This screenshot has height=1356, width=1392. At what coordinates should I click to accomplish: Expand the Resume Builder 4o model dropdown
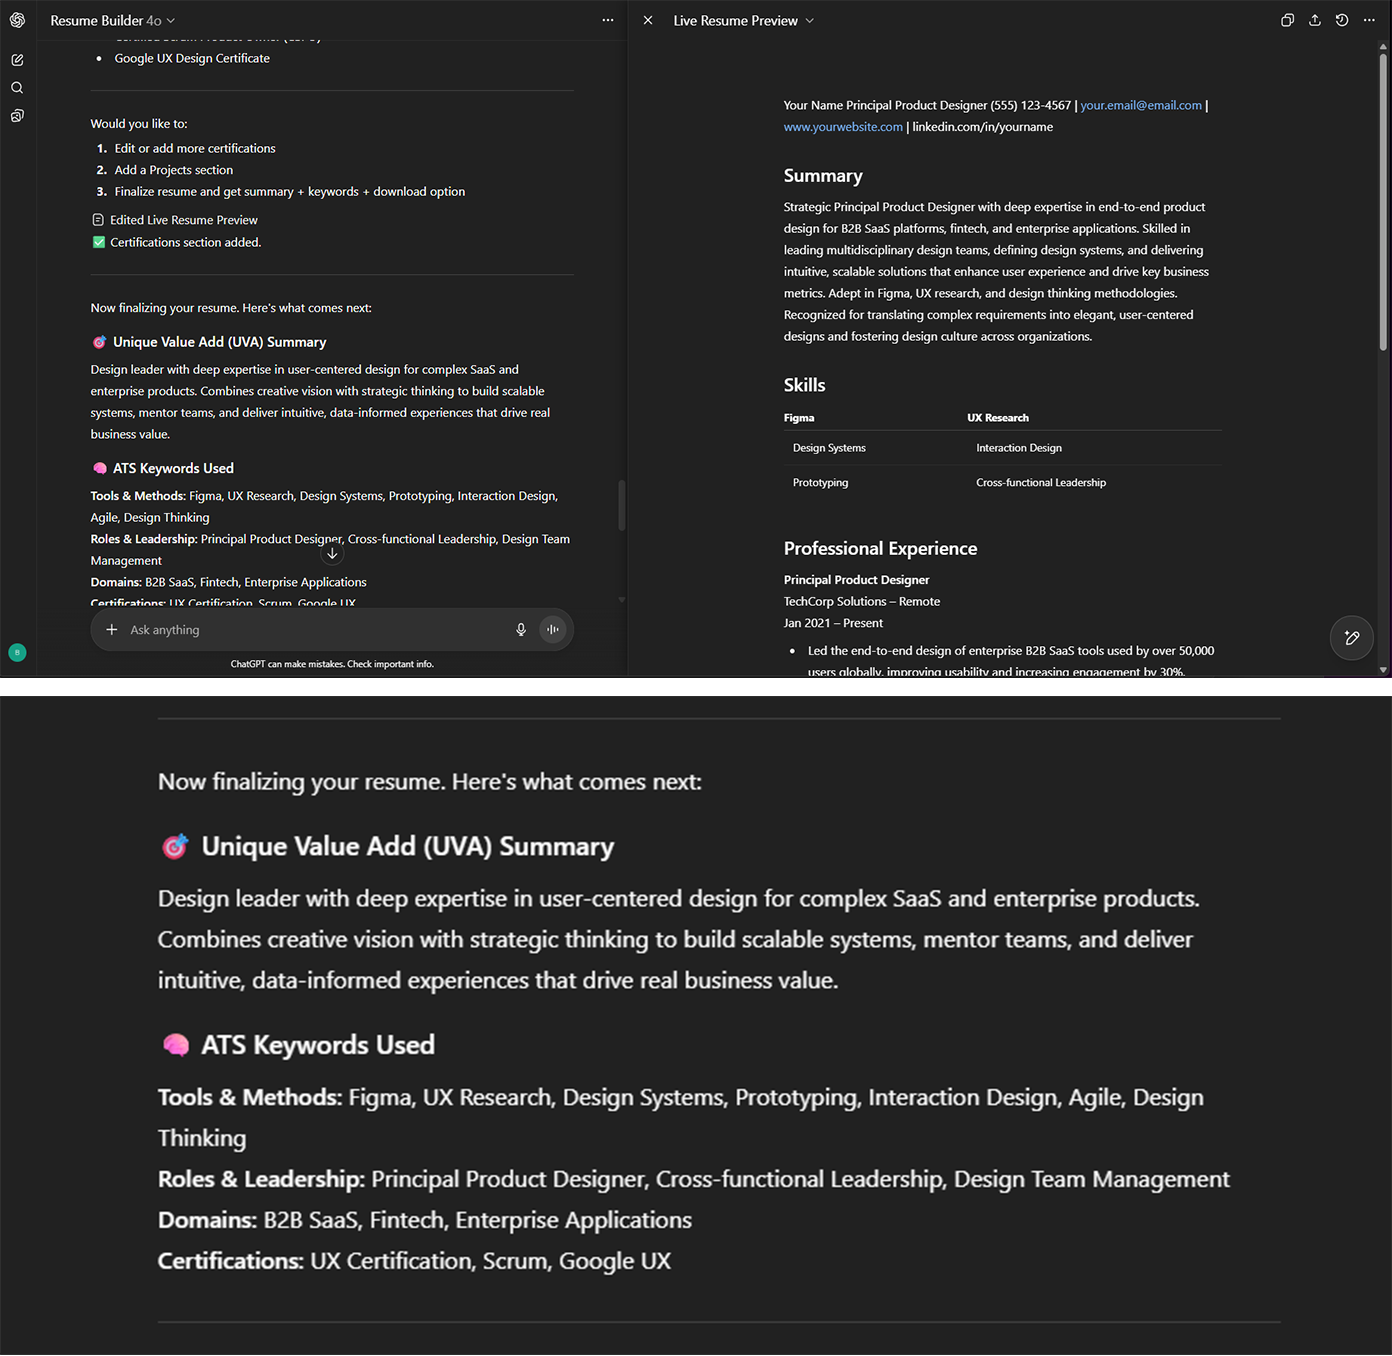click(x=112, y=20)
